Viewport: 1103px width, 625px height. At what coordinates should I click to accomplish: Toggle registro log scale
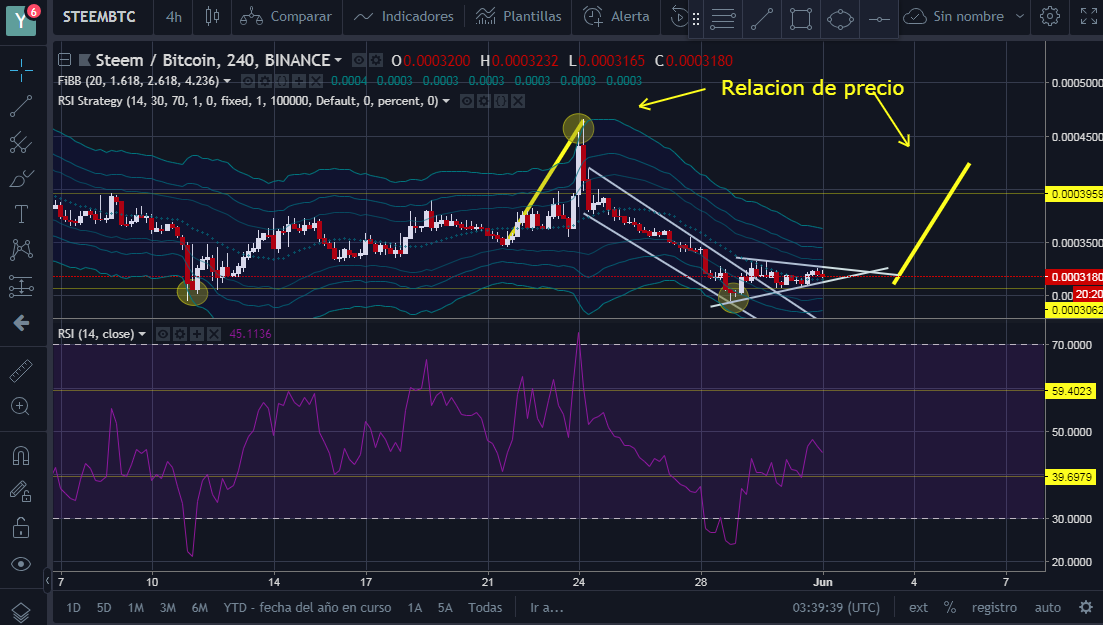[994, 607]
